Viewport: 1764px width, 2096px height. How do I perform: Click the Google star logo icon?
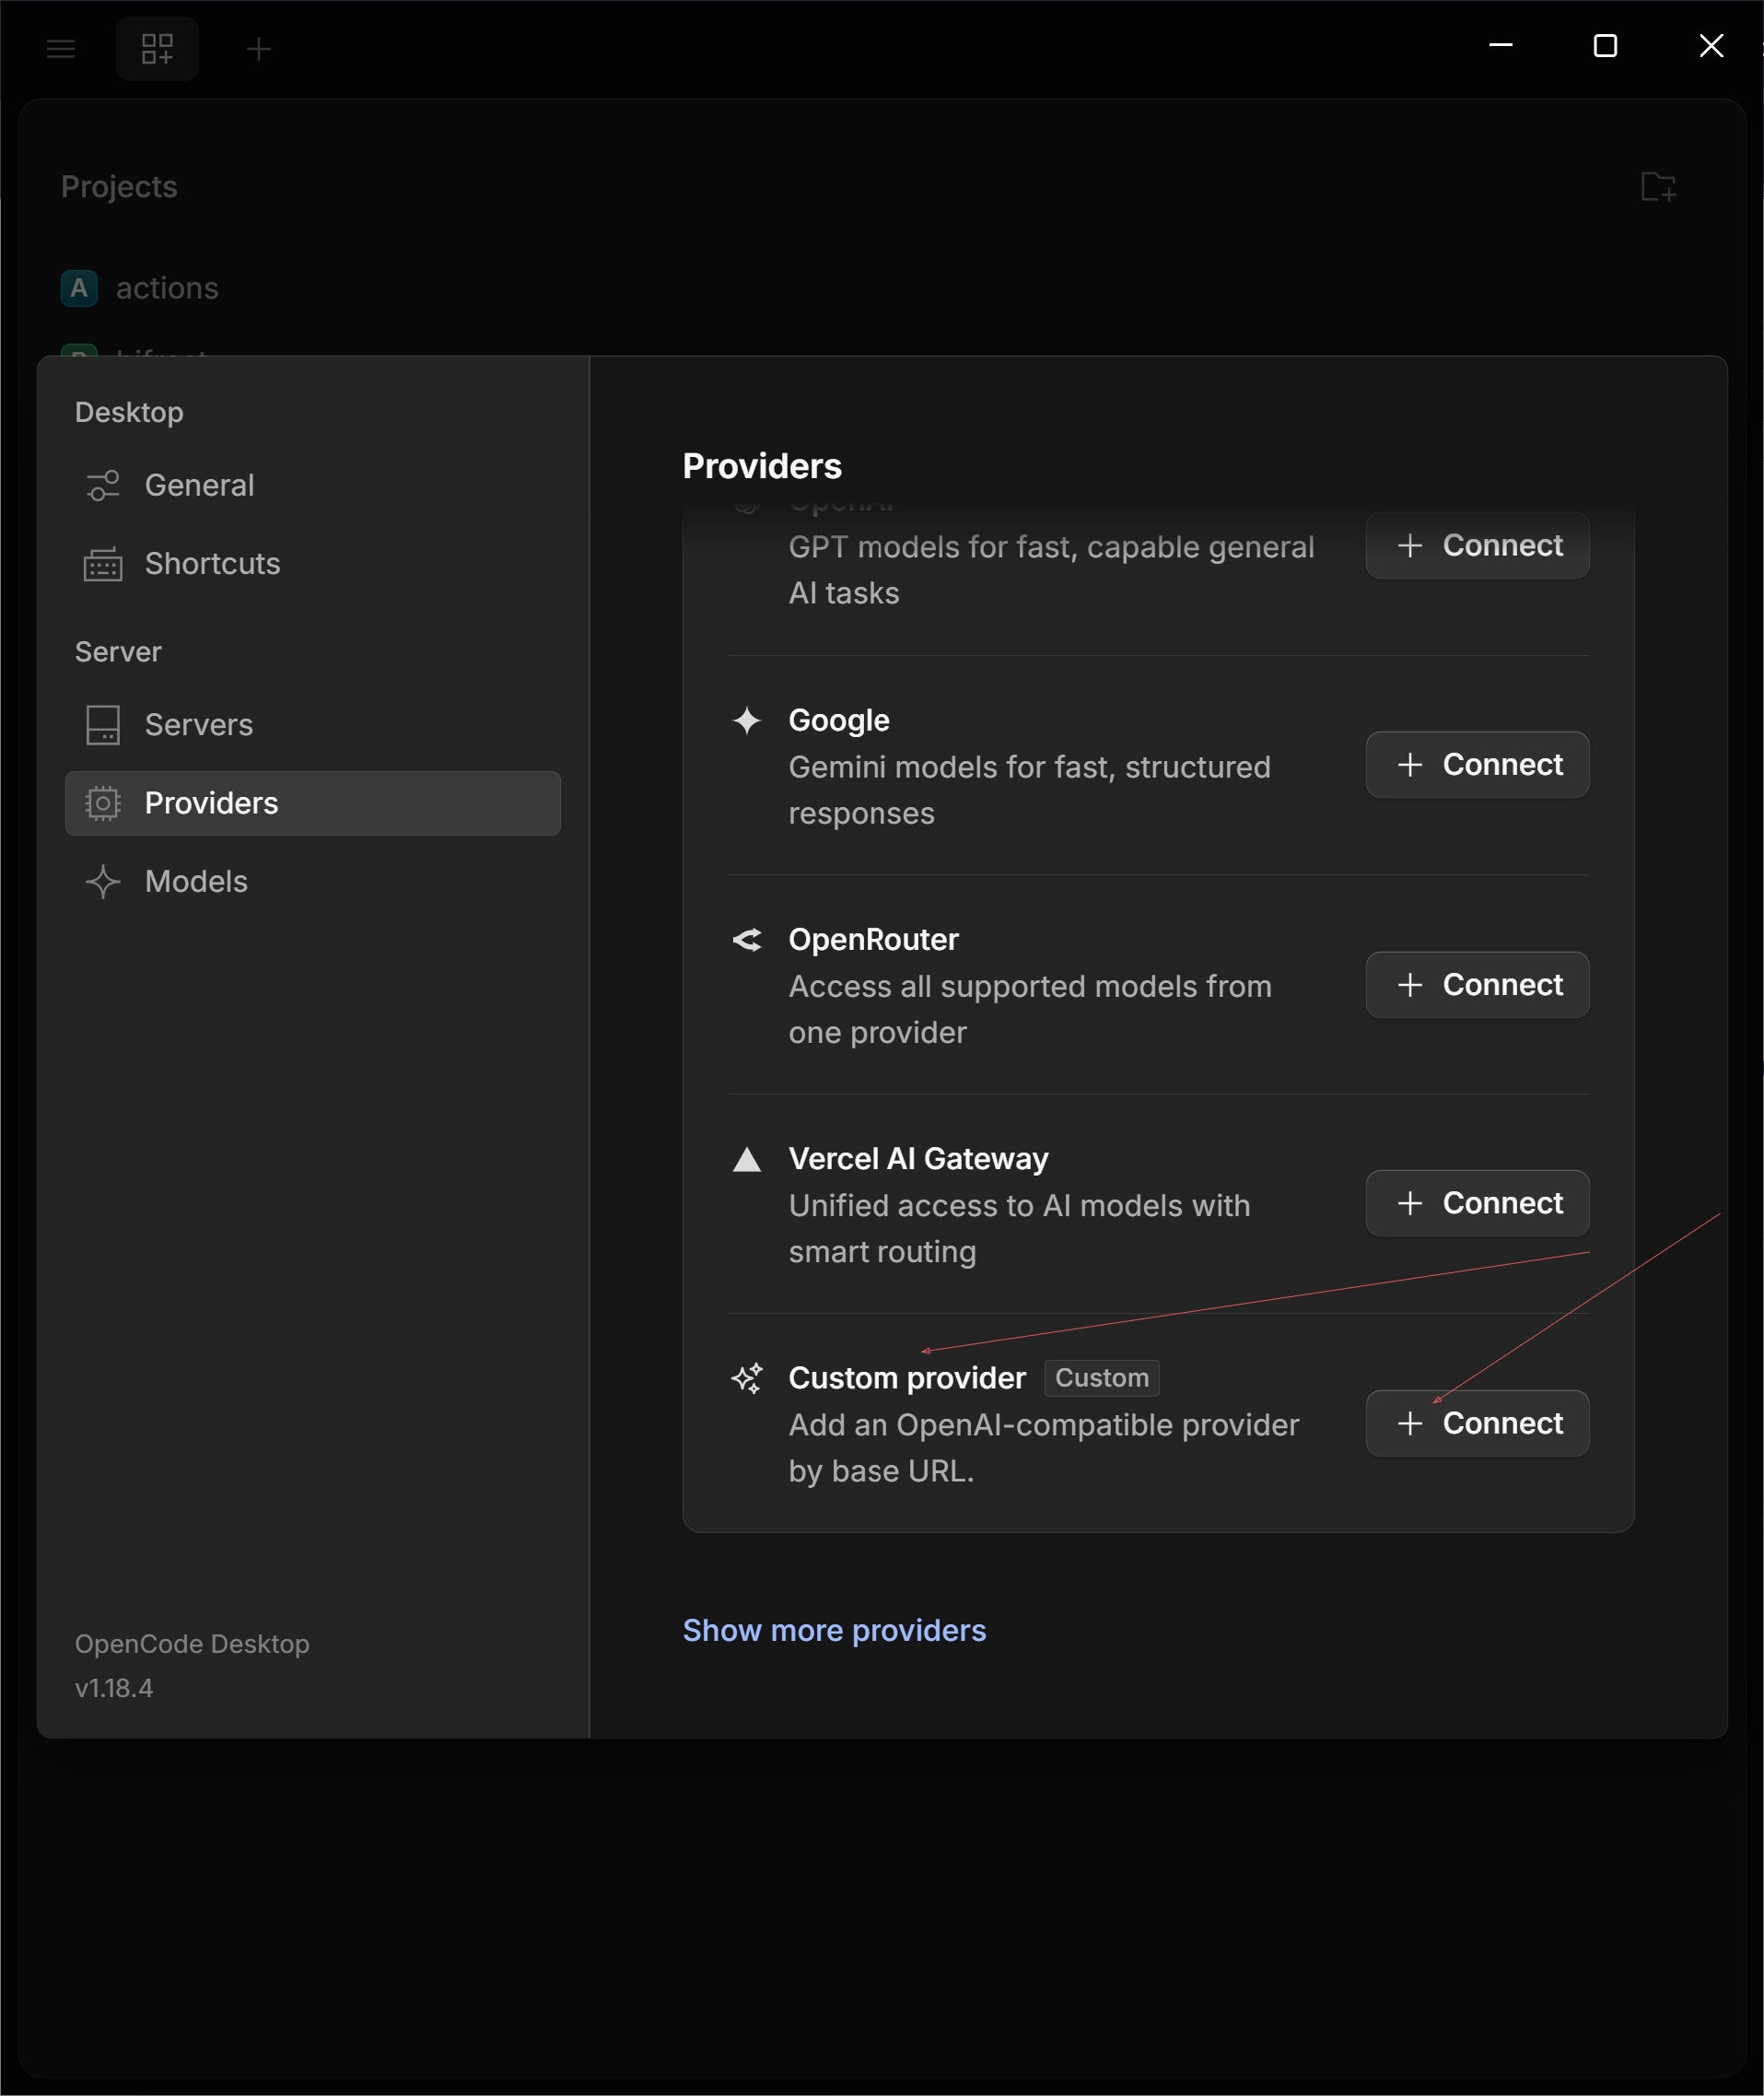click(747, 720)
